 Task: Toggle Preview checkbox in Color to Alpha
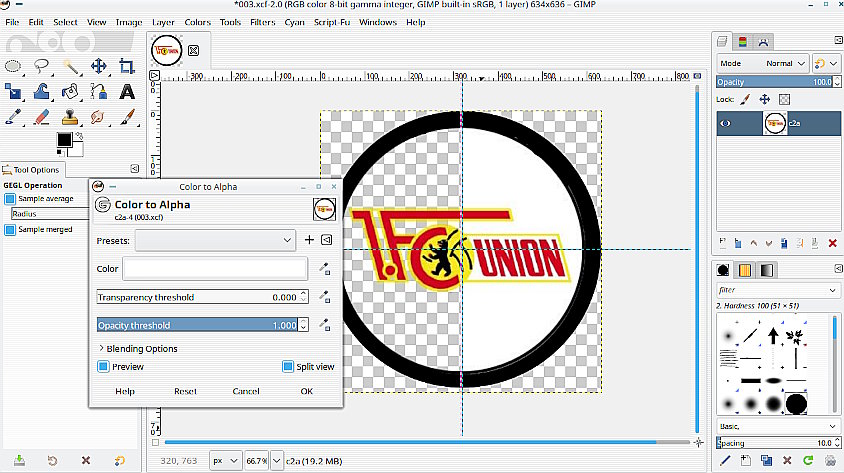click(103, 366)
